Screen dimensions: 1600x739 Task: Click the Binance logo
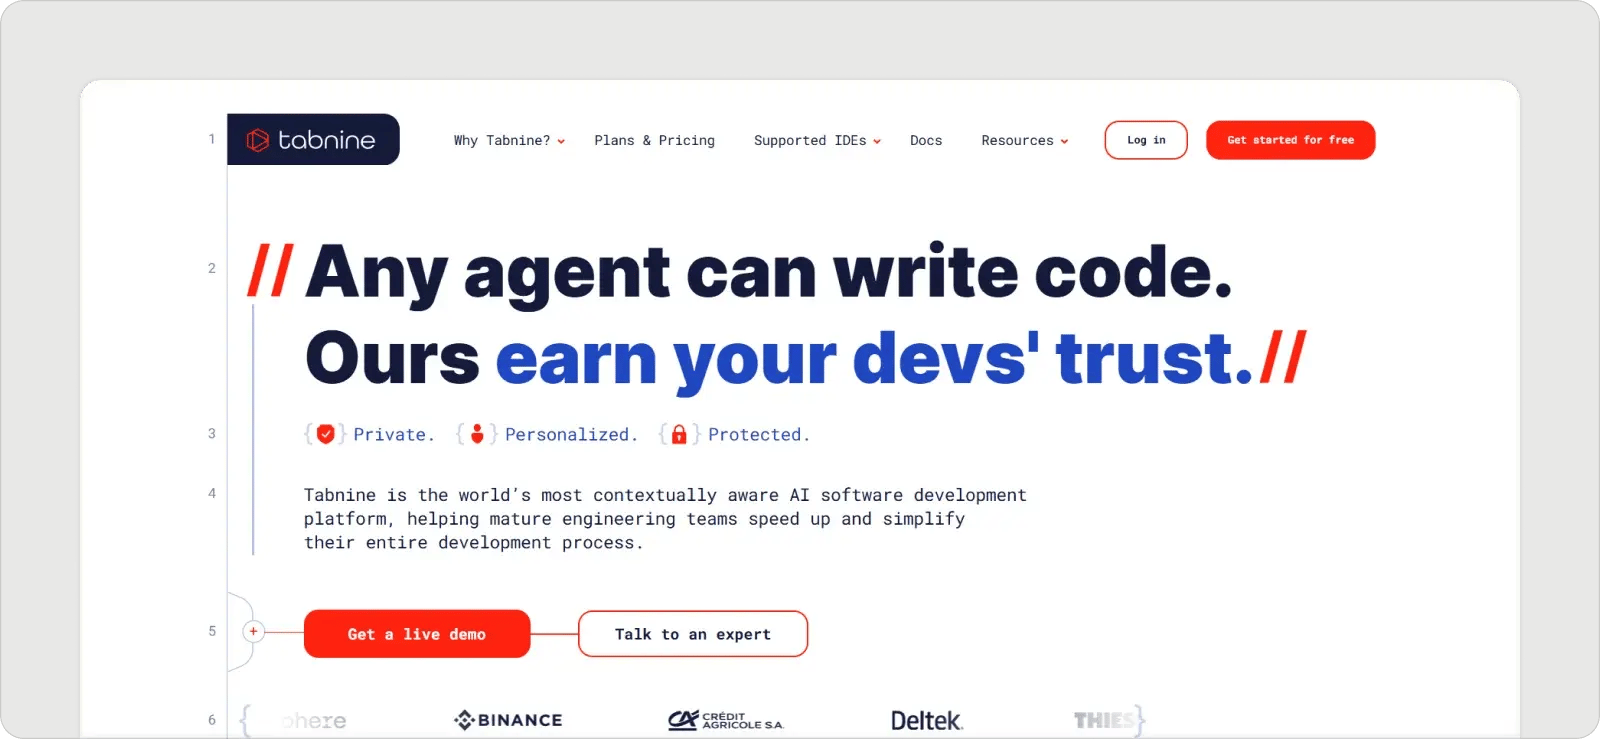(508, 720)
